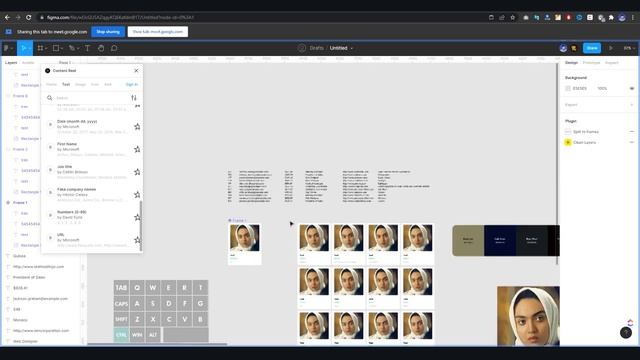Apply the URL content item

(92, 240)
